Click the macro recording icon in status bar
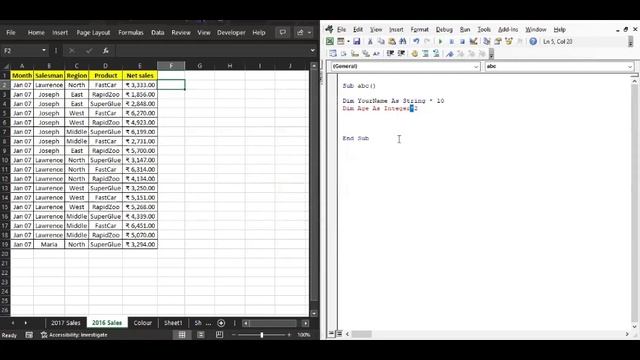The height and width of the screenshot is (360, 640). coord(29,335)
